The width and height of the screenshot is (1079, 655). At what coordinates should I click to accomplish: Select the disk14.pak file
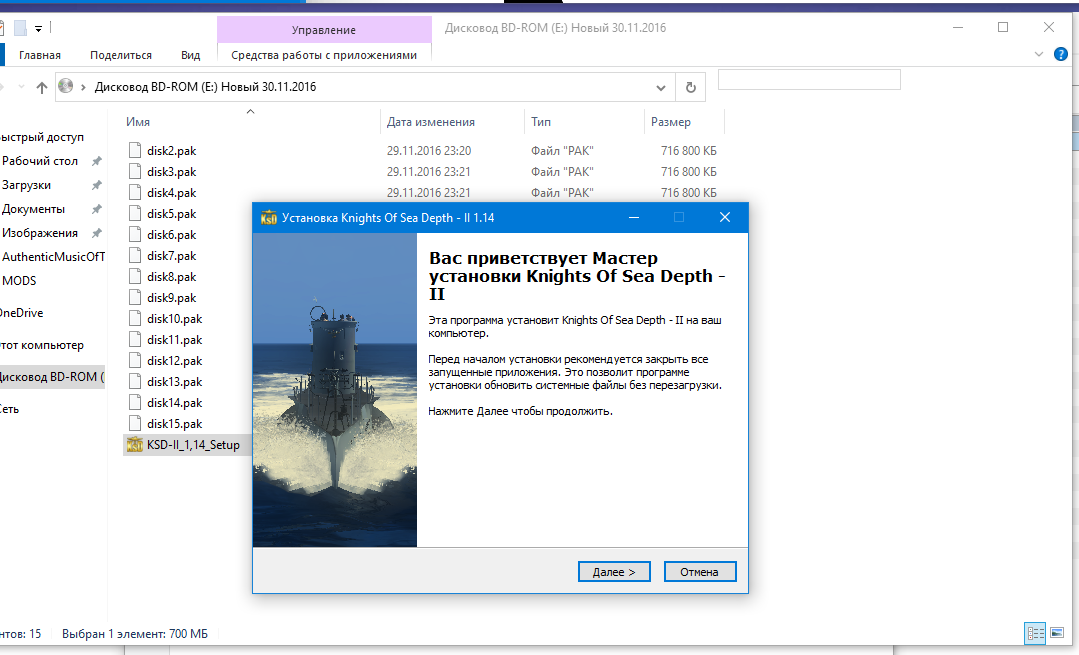[x=175, y=402]
